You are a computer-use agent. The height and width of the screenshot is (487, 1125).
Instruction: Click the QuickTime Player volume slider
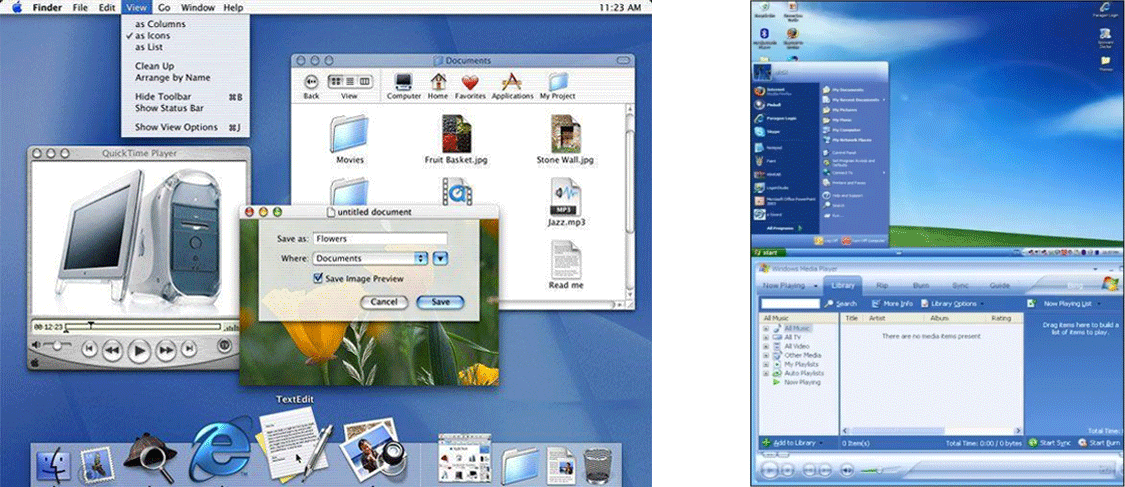(x=56, y=346)
